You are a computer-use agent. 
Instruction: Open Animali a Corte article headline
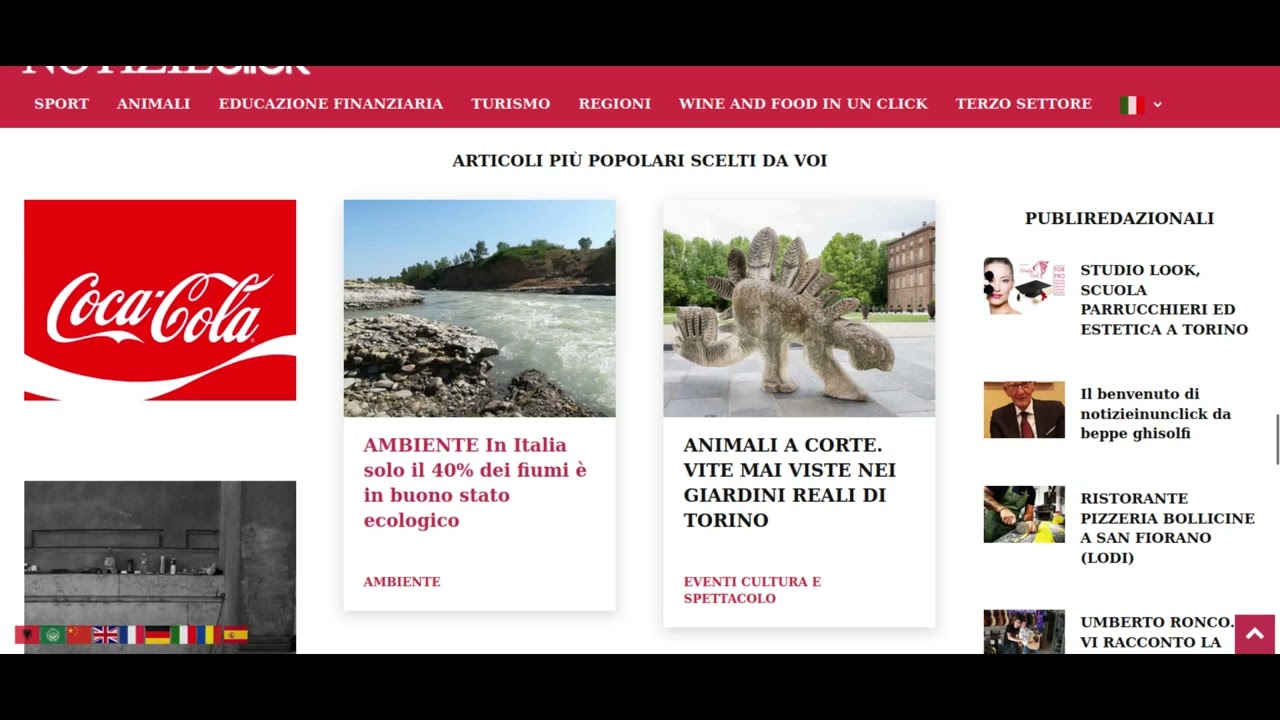pyautogui.click(x=790, y=482)
